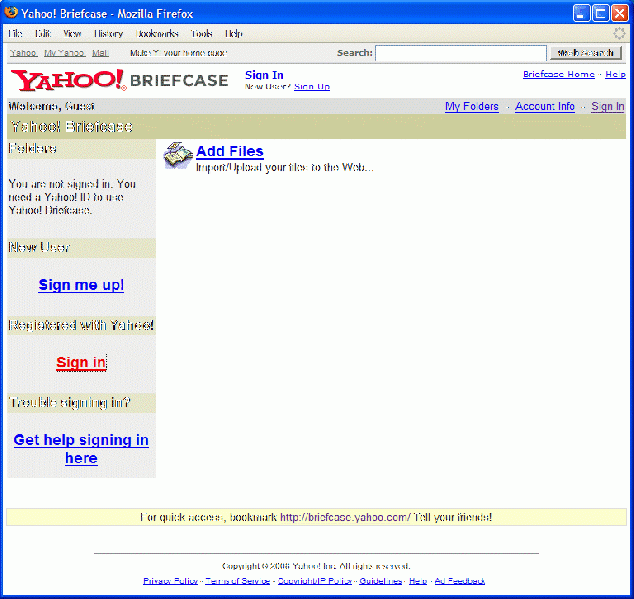Open the Account Info link
Viewport: 634px width, 599px height.
pyautogui.click(x=545, y=106)
